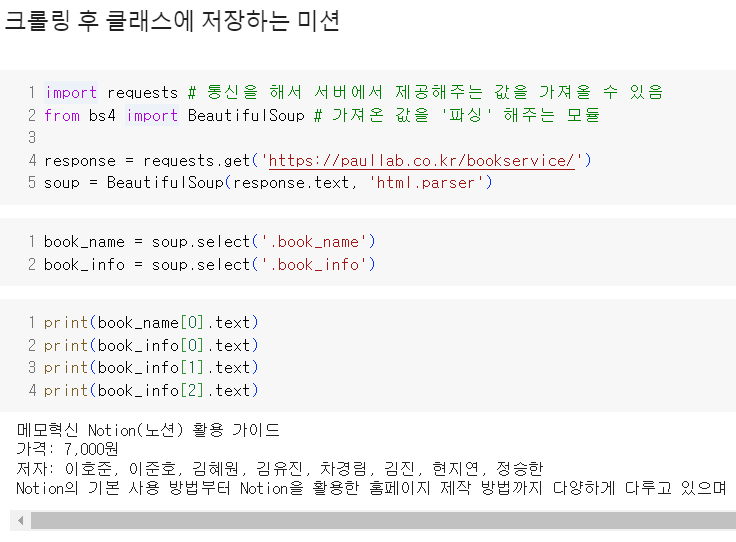Click the 'print(book_info[2].text)' line
This screenshot has height=542, width=736.
tap(151, 390)
